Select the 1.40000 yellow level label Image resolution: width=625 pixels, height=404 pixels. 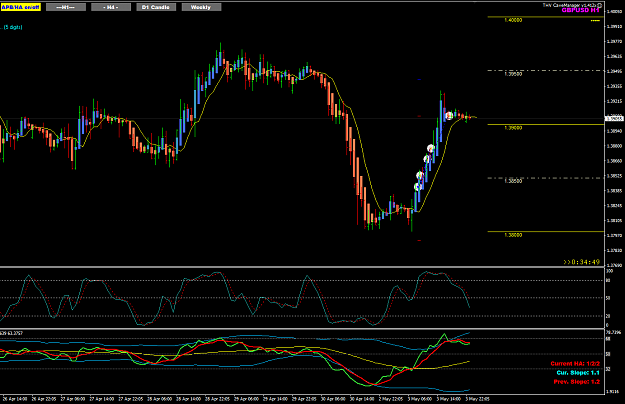click(513, 20)
